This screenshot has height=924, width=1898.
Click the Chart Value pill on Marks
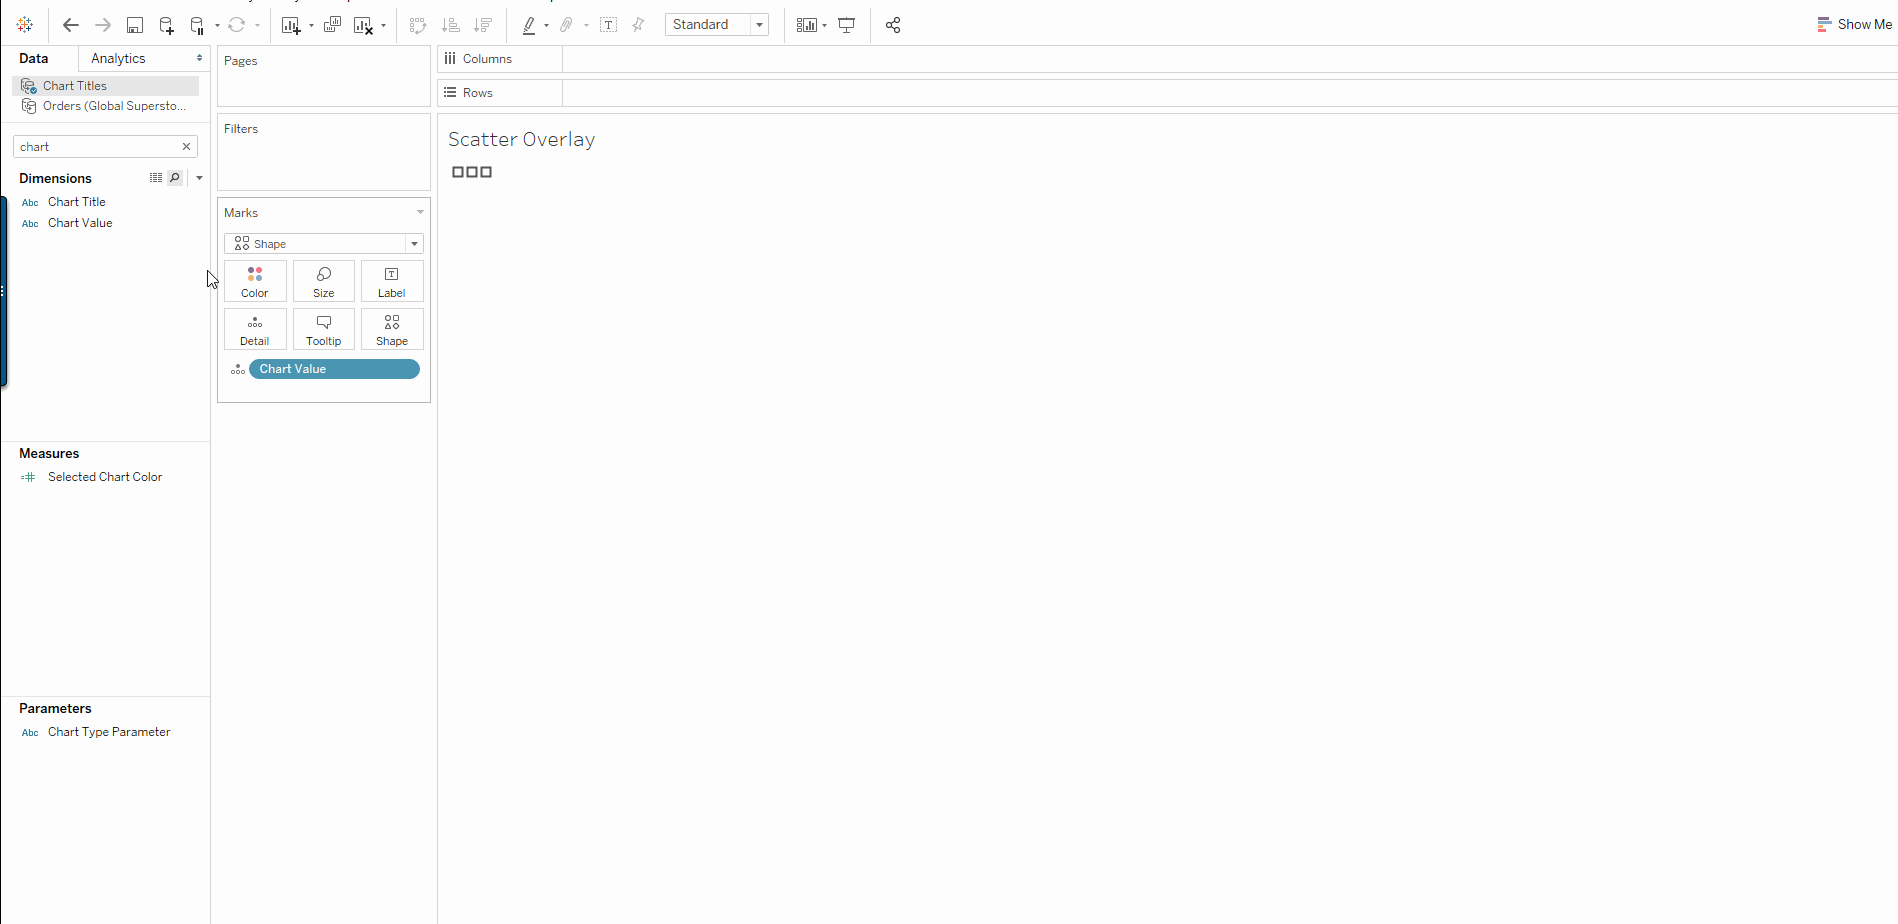(334, 369)
